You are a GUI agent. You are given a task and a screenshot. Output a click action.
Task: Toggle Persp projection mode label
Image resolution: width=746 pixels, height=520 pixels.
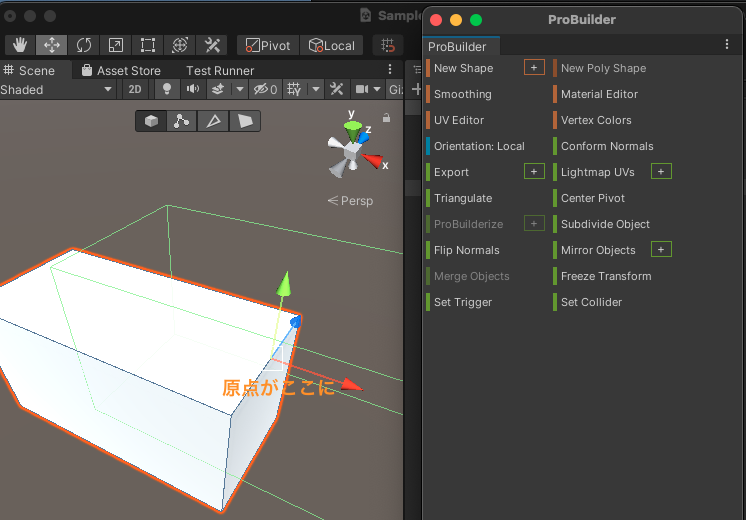click(x=351, y=201)
